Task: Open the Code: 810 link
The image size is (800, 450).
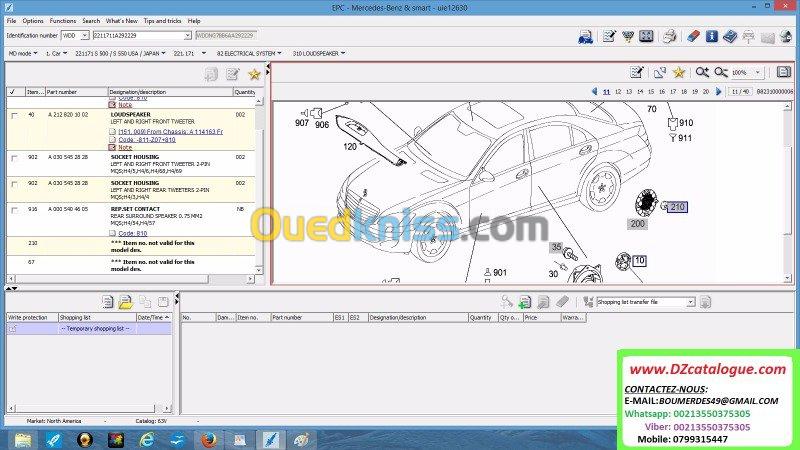Action: click(133, 233)
